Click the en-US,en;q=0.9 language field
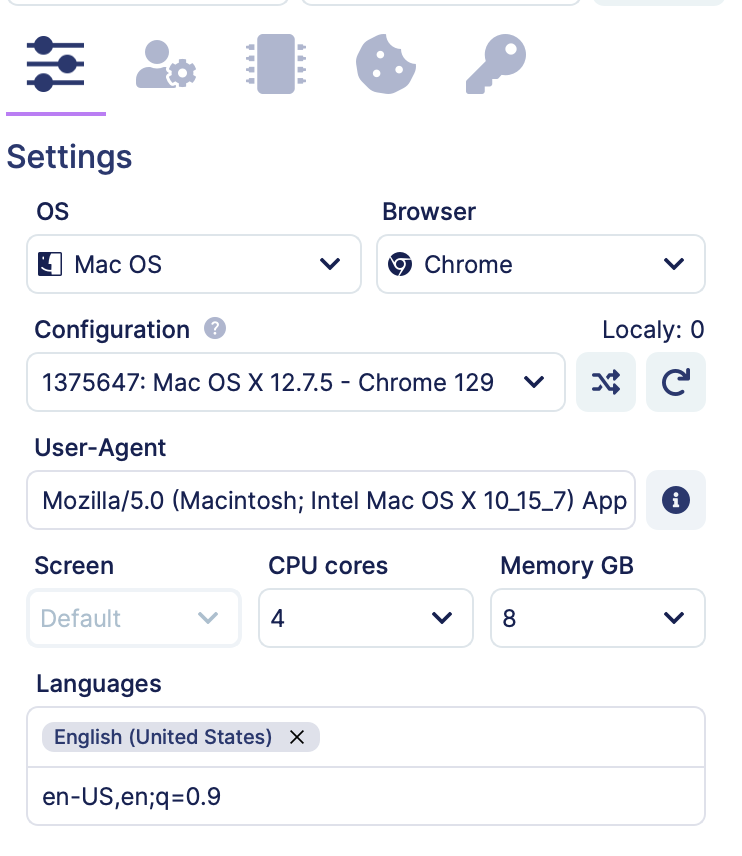Screen dimensions: 742x856 [366, 796]
